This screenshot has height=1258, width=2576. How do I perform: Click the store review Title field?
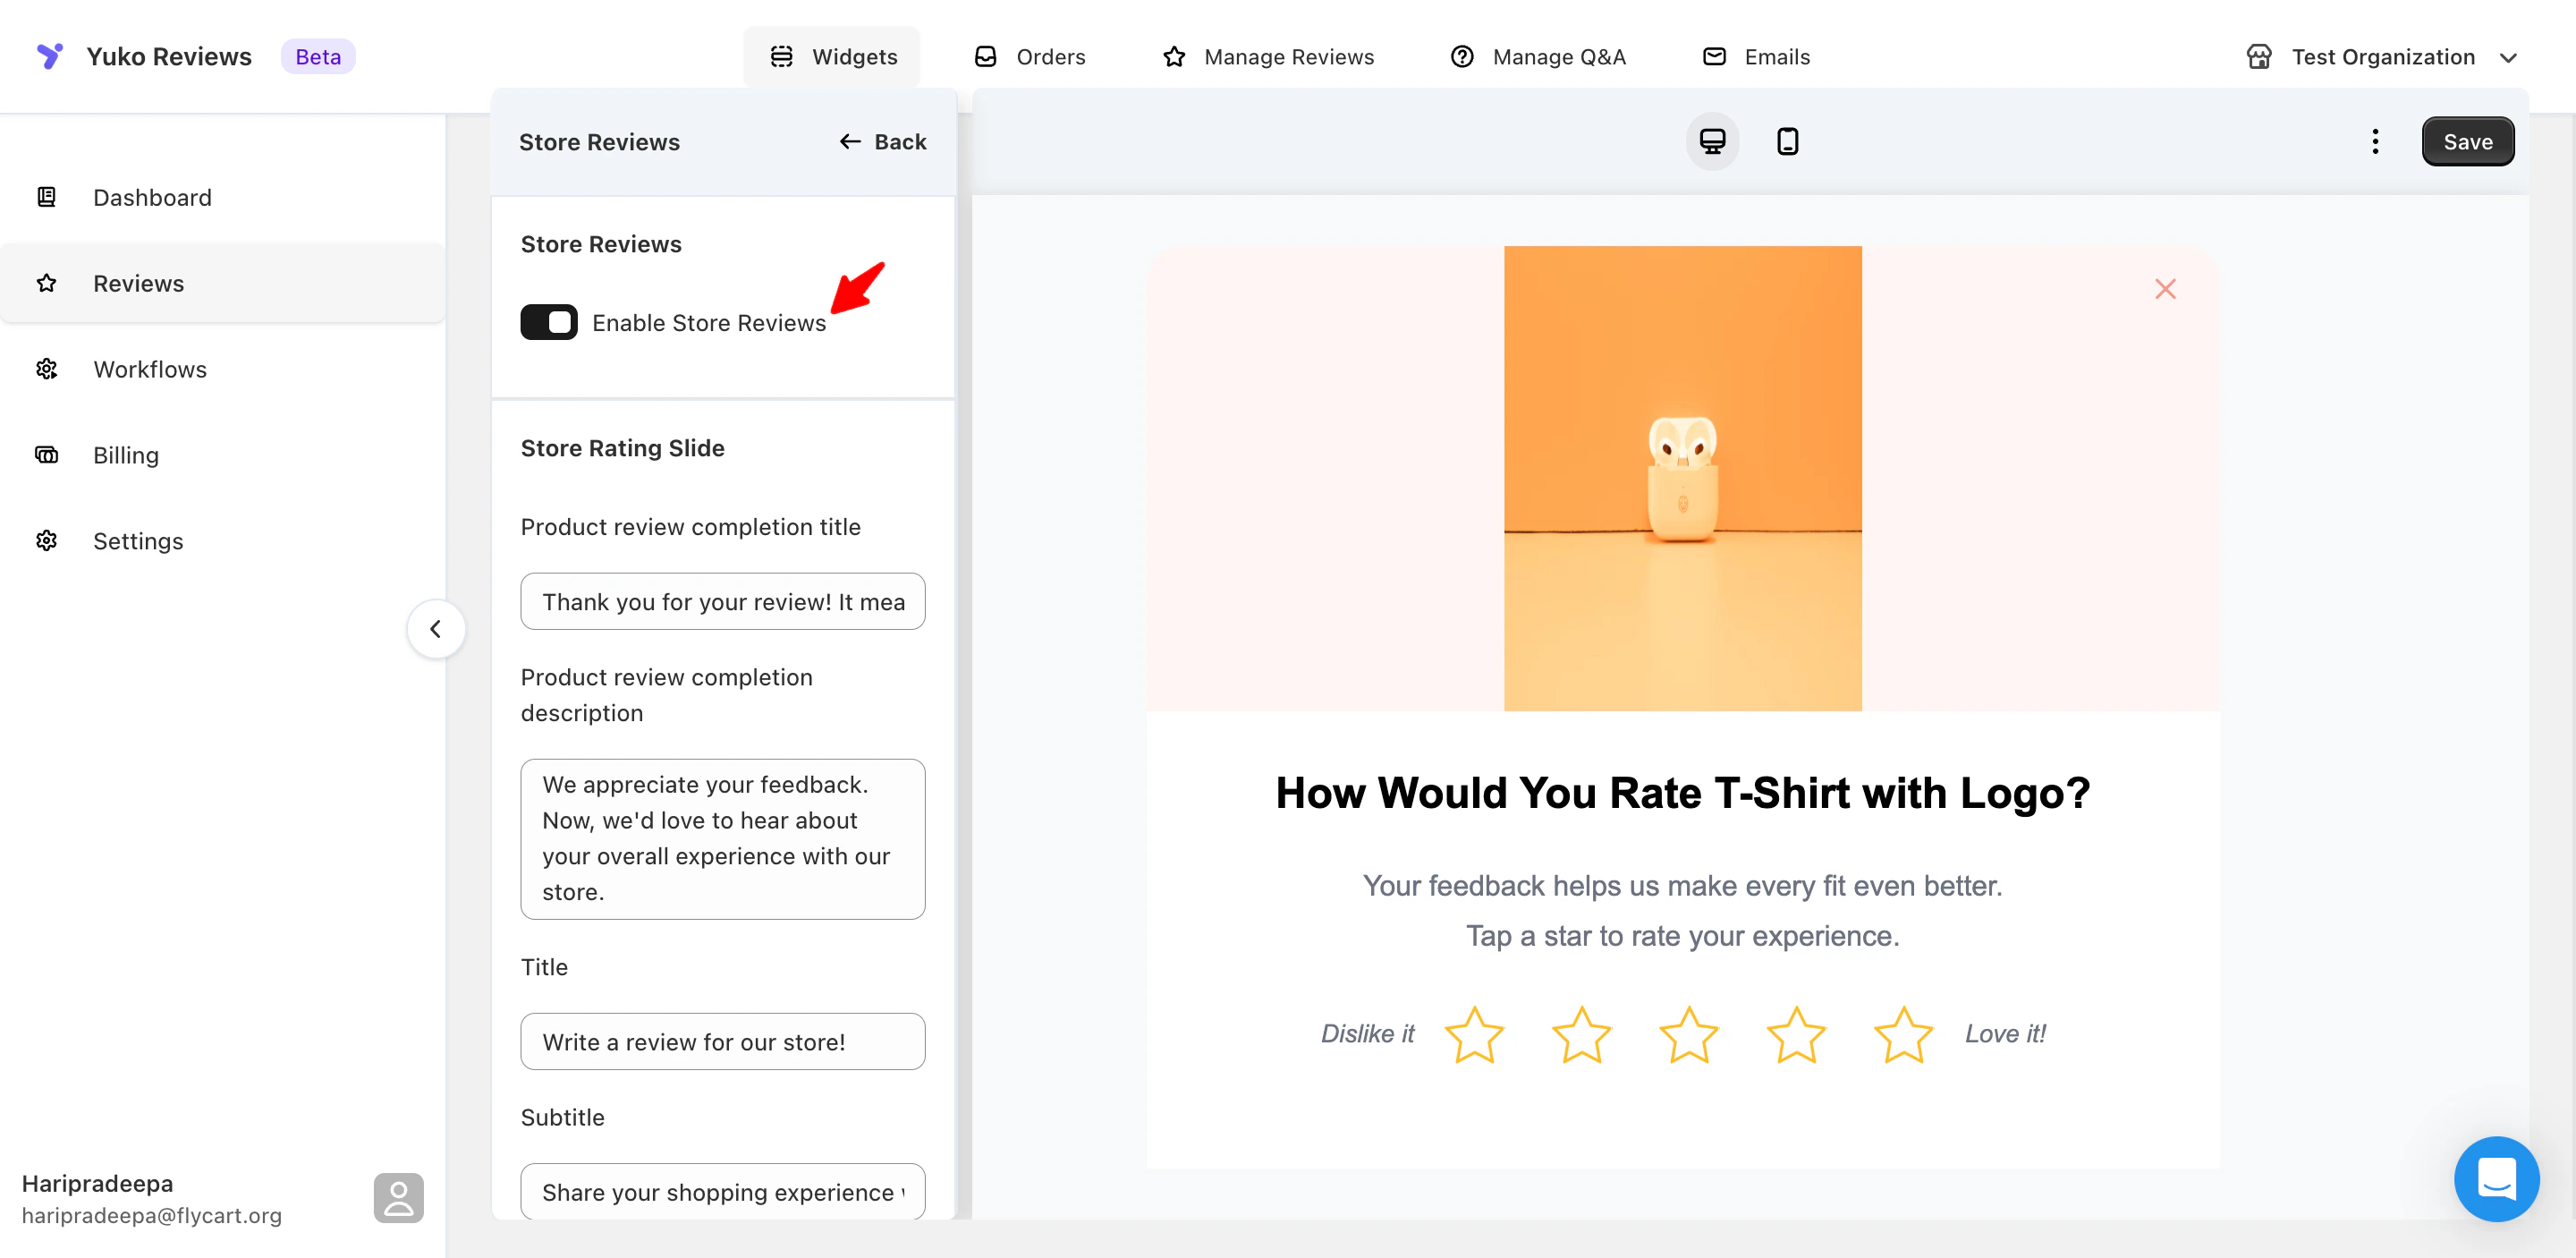(x=722, y=1041)
